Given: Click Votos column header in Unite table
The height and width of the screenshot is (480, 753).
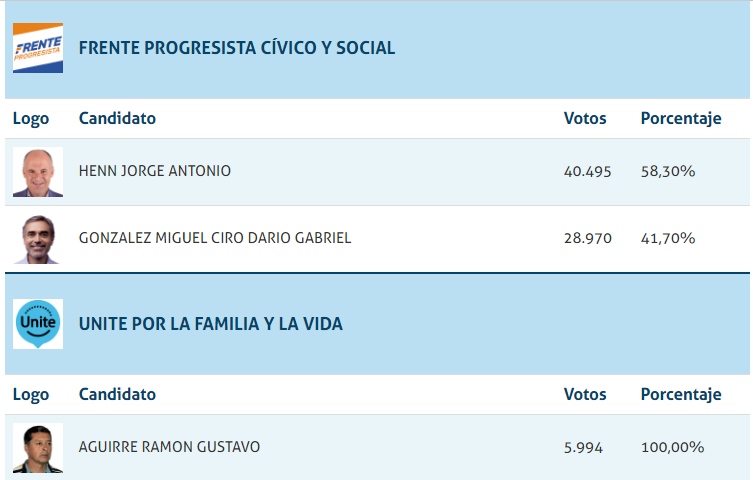Looking at the screenshot, I should 585,394.
